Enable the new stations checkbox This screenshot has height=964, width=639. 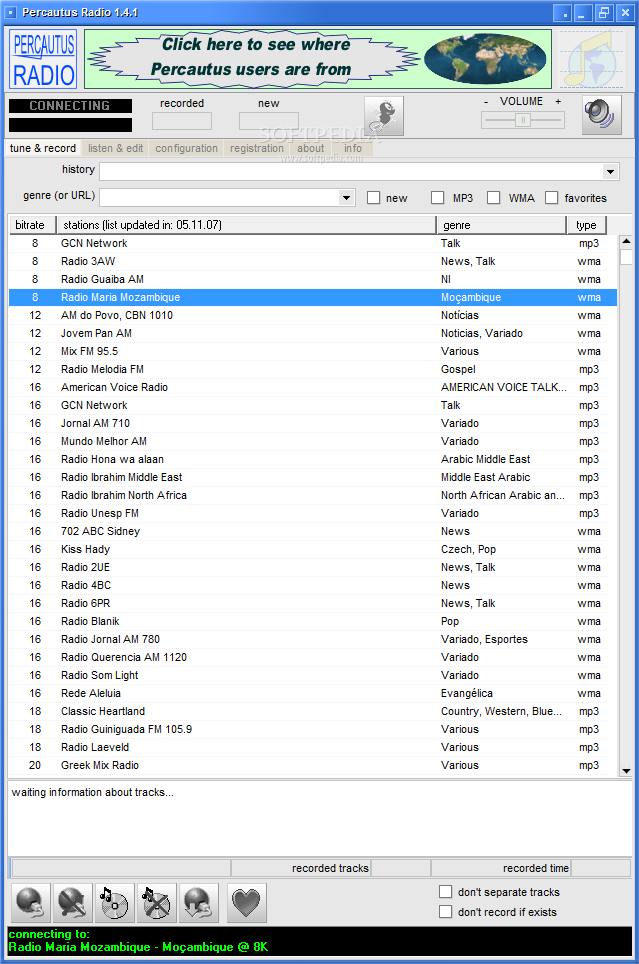coord(373,197)
